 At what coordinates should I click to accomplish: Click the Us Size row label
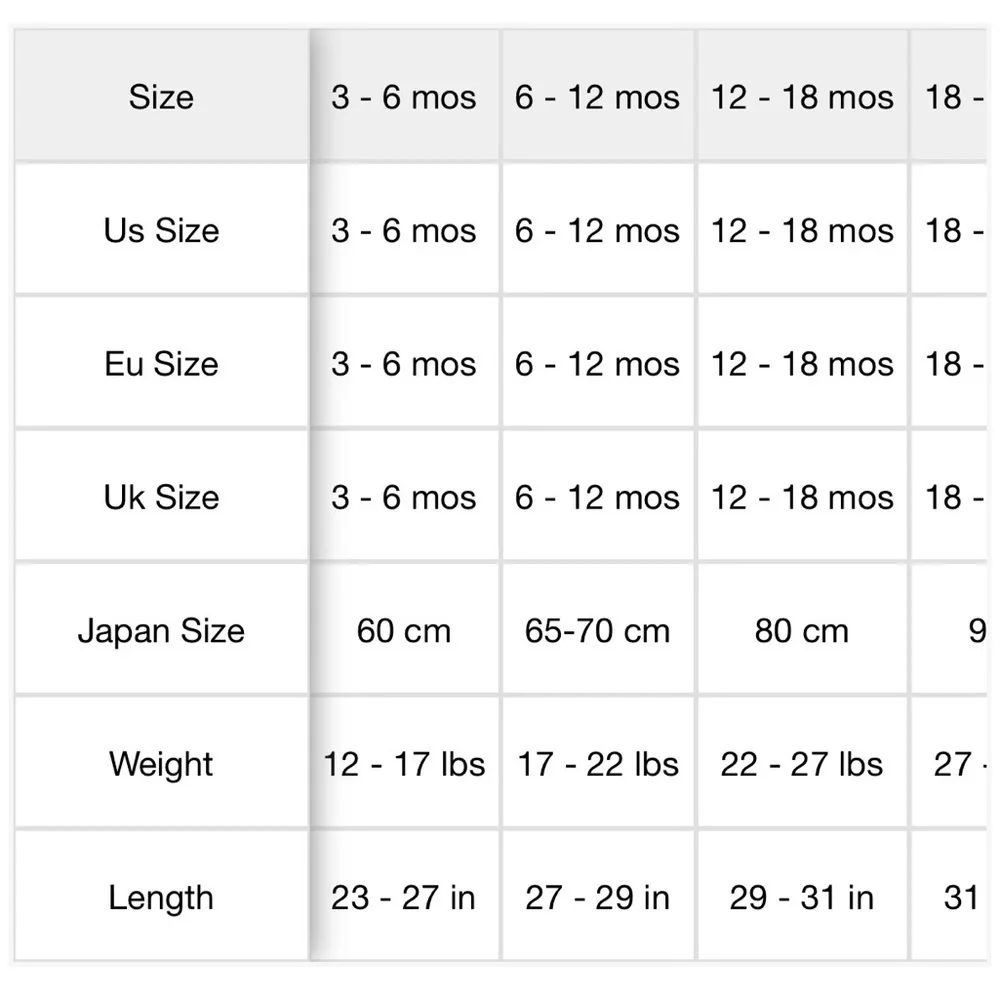161,230
